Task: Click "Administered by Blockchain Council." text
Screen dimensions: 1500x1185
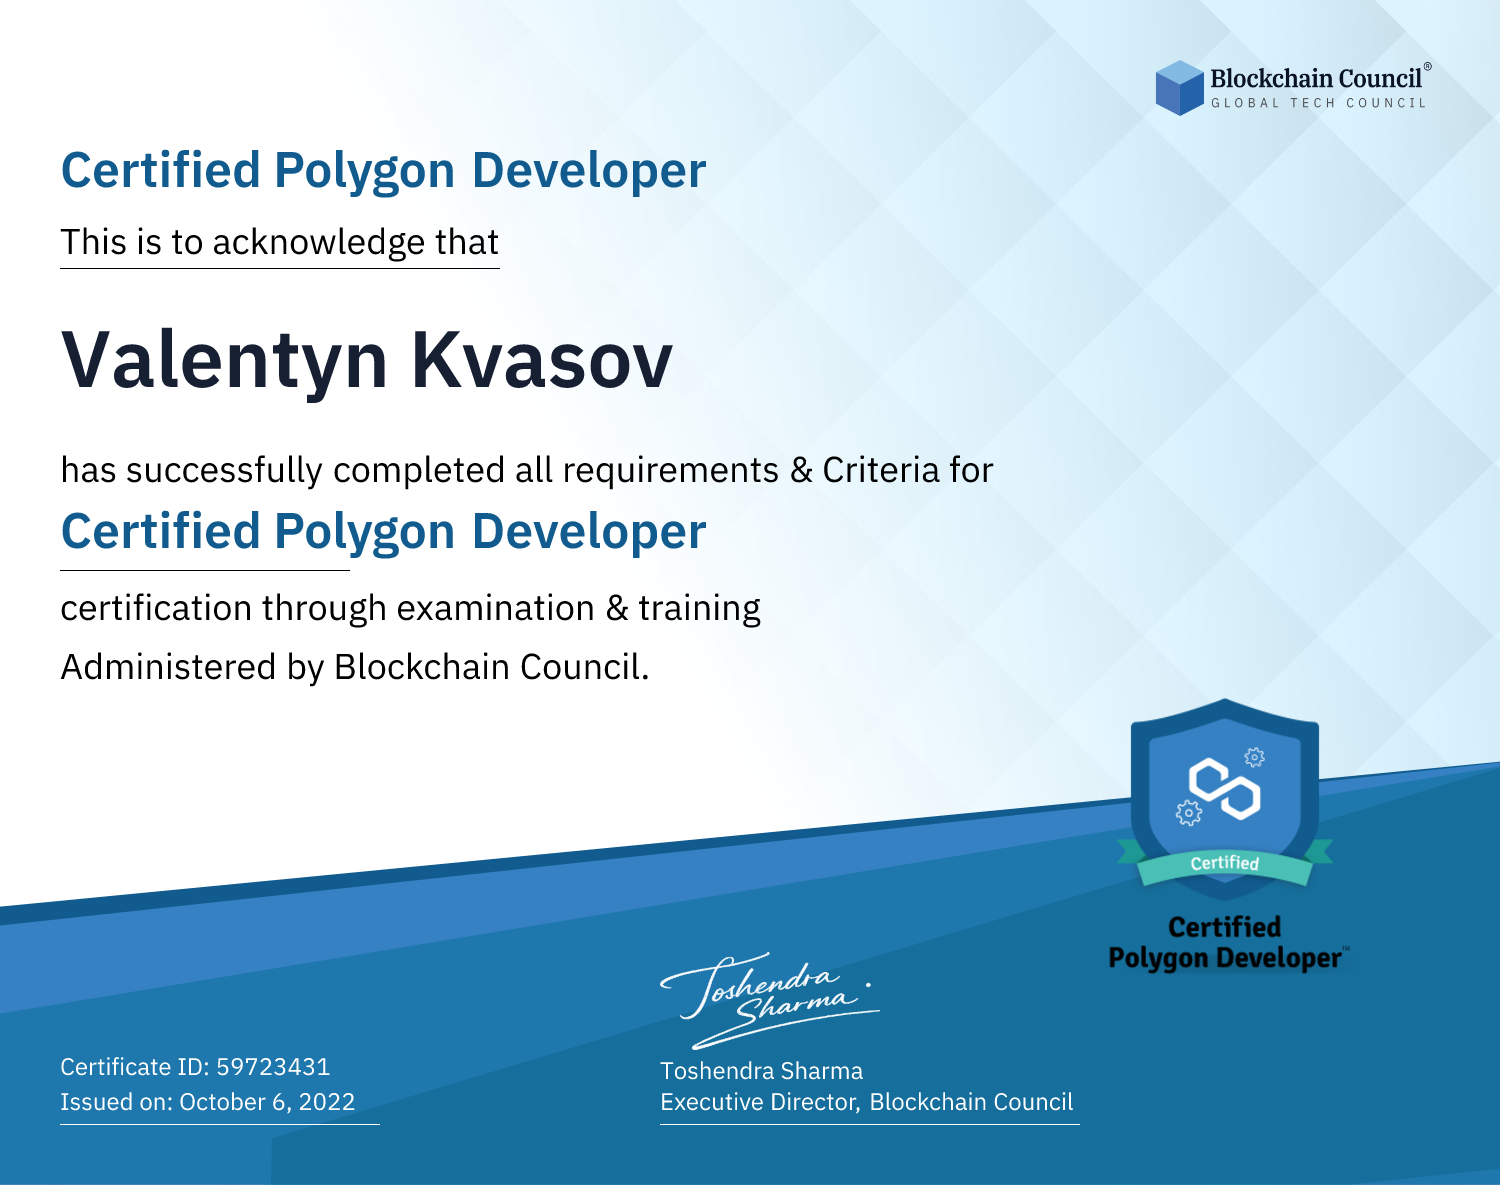Action: 355,667
